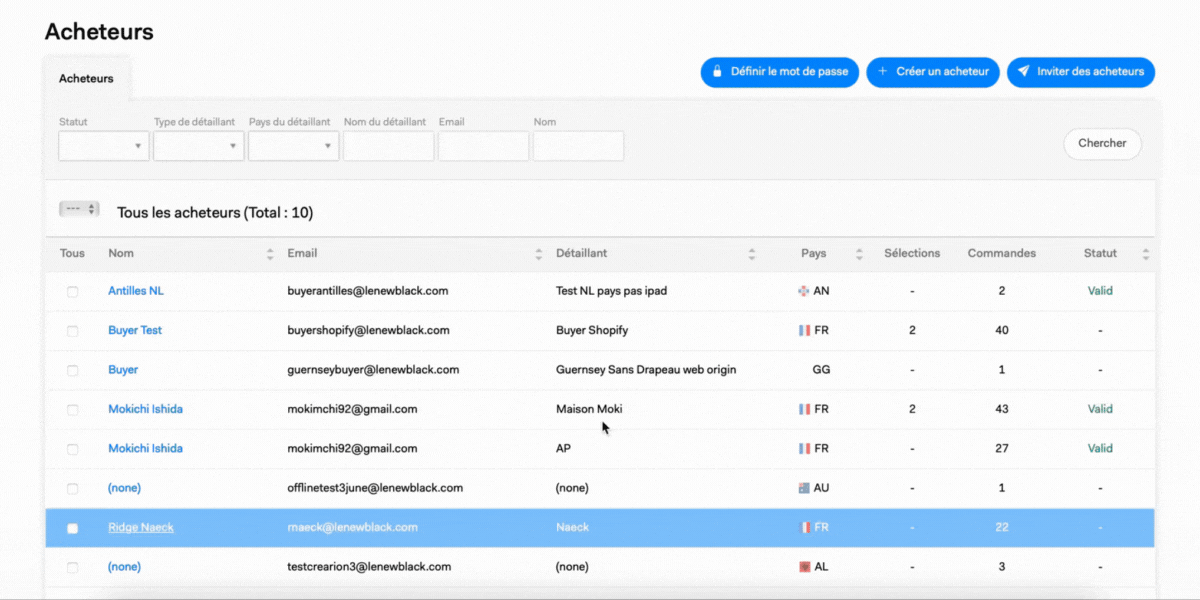Screen dimensions: 1200x600
Task: Tick the checkbox for the offlinetest3june row
Action: 72,489
